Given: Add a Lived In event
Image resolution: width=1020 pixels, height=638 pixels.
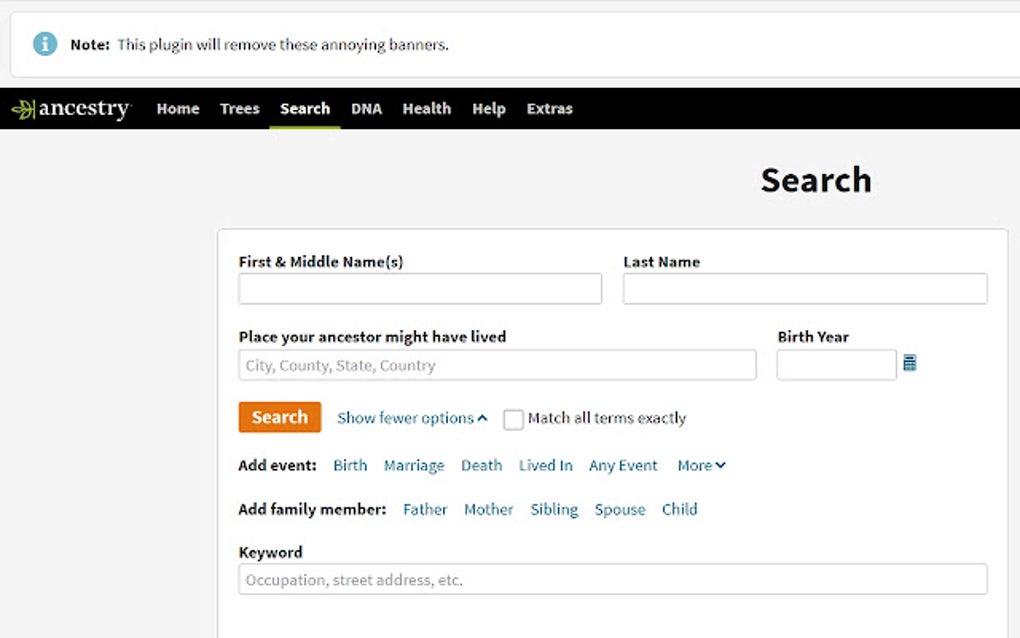Looking at the screenshot, I should [544, 465].
